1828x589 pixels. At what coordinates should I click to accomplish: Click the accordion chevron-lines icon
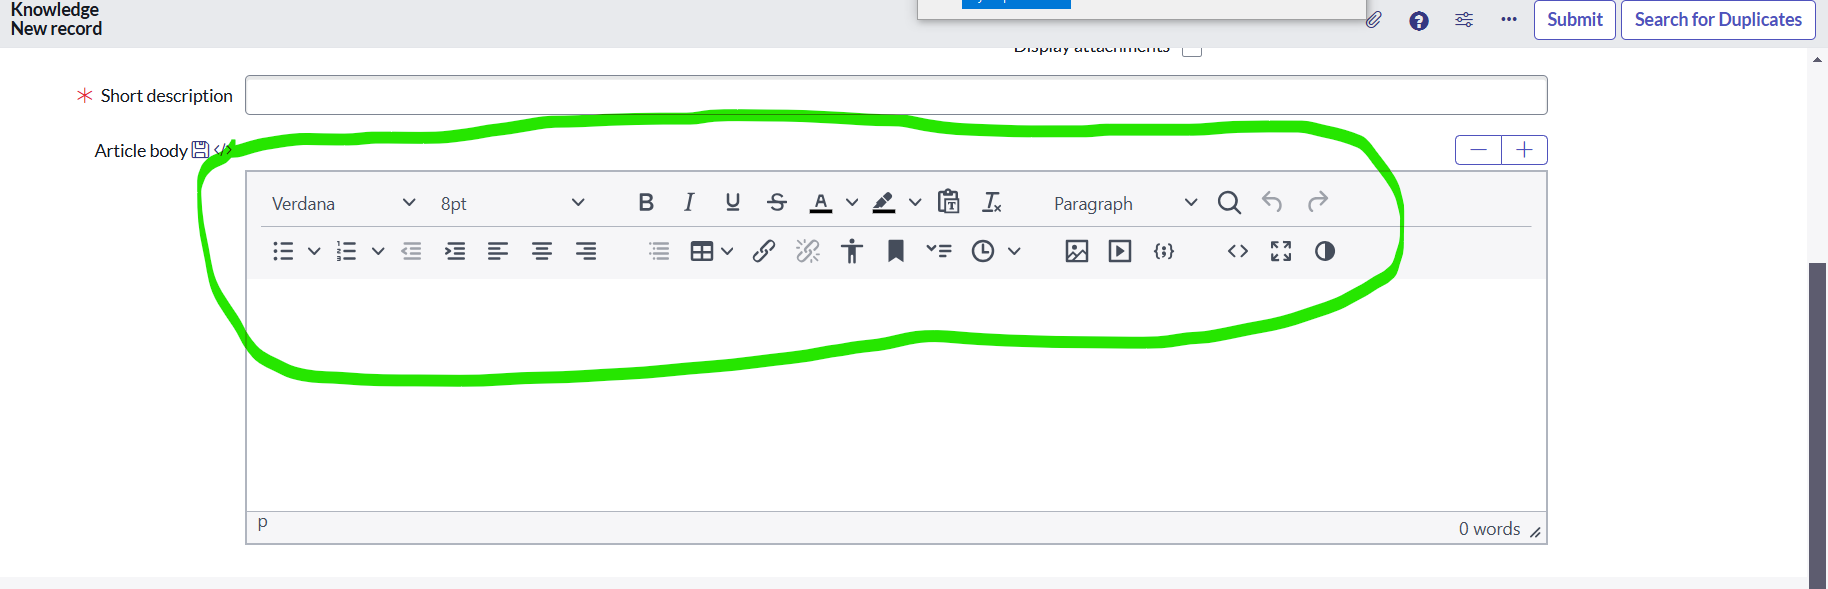(939, 251)
